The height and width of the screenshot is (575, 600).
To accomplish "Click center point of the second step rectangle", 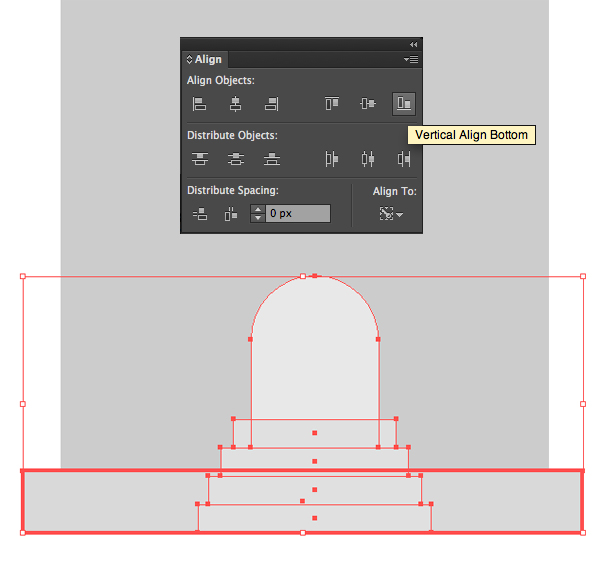I will pos(315,461).
